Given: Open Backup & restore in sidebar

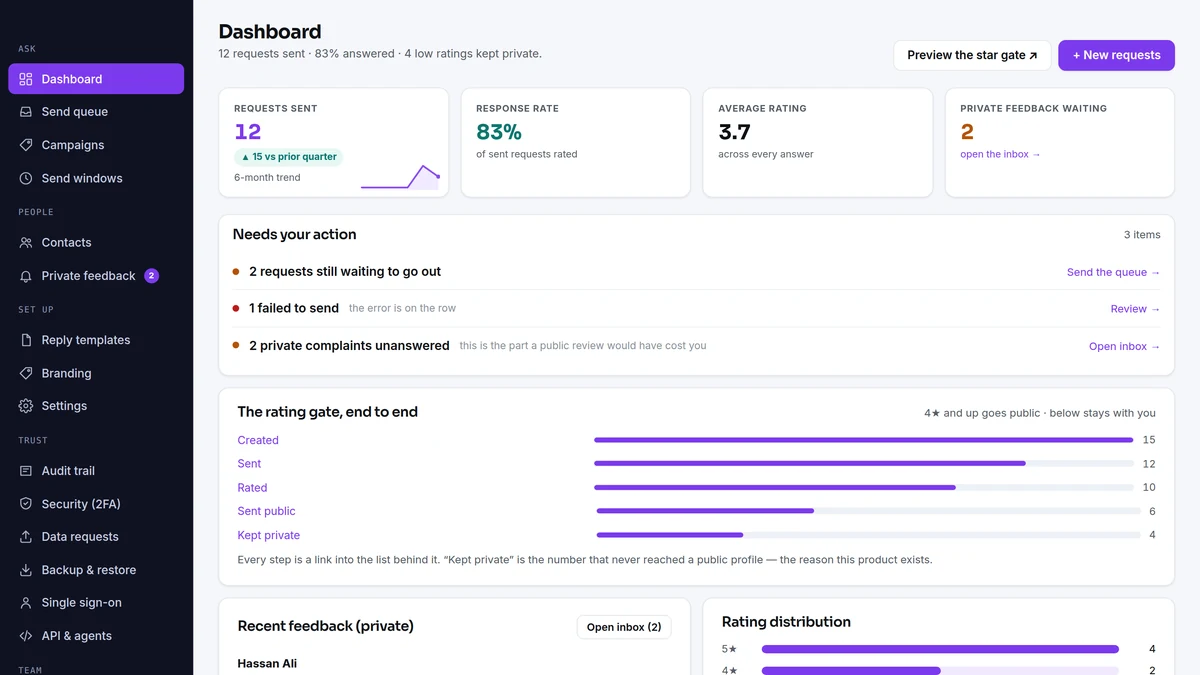Looking at the screenshot, I should [96, 570].
